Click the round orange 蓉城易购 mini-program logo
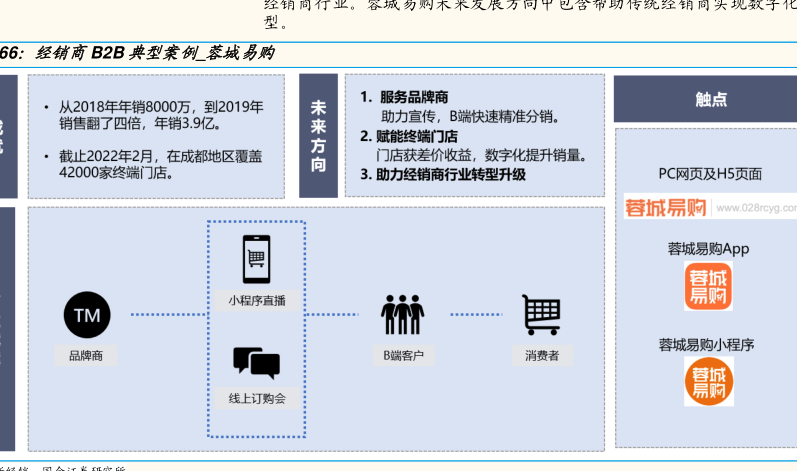This screenshot has width=797, height=471. pyautogui.click(x=708, y=381)
